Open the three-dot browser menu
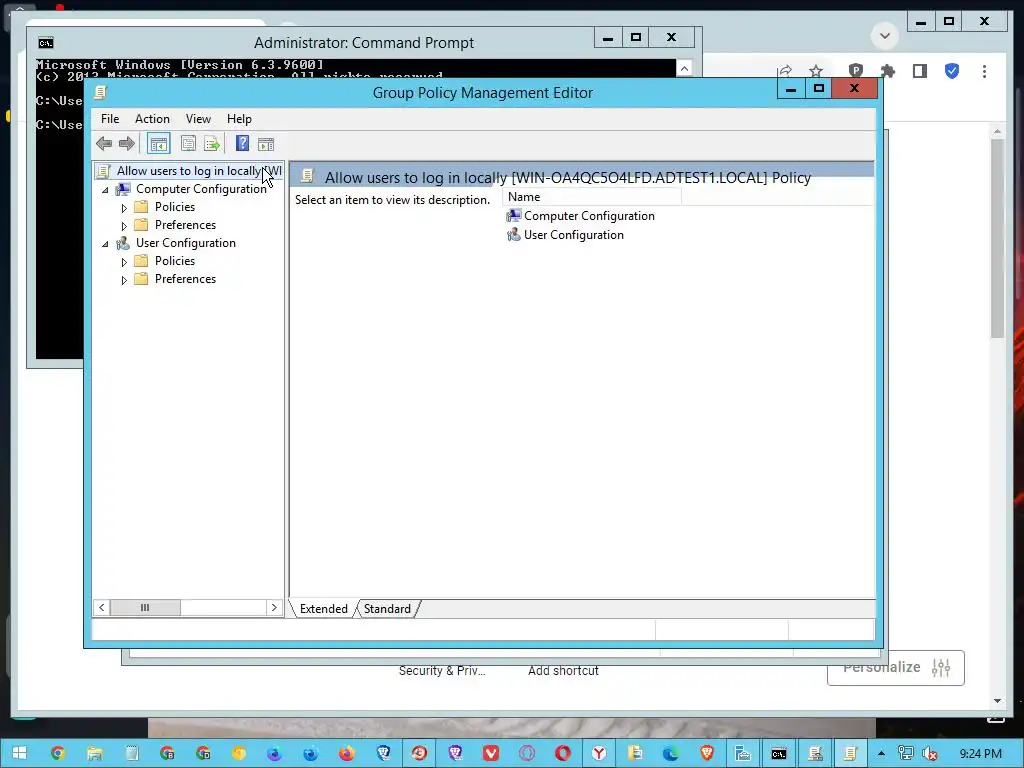1024x768 pixels. tap(984, 71)
